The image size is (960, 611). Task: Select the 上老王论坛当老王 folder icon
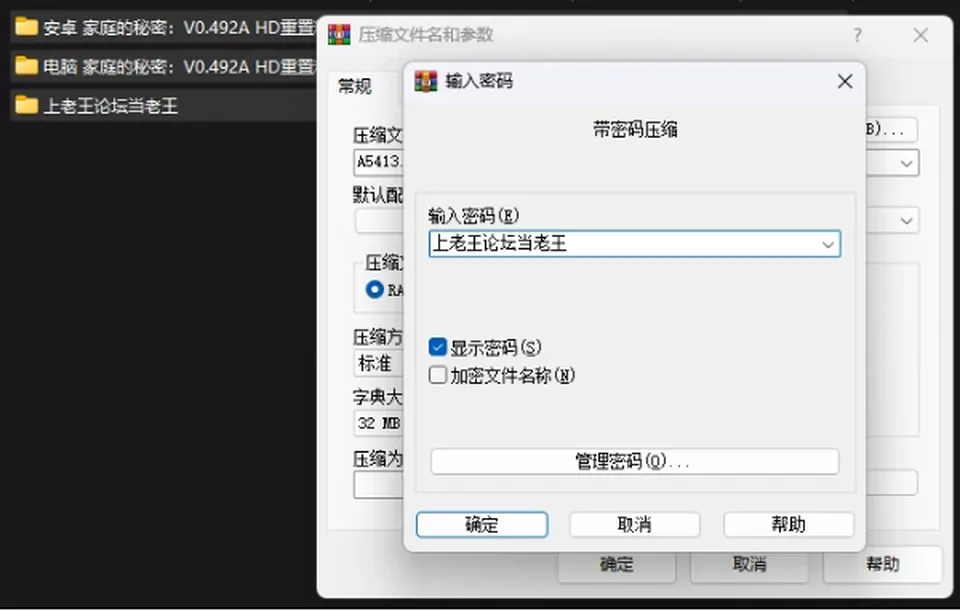26,105
